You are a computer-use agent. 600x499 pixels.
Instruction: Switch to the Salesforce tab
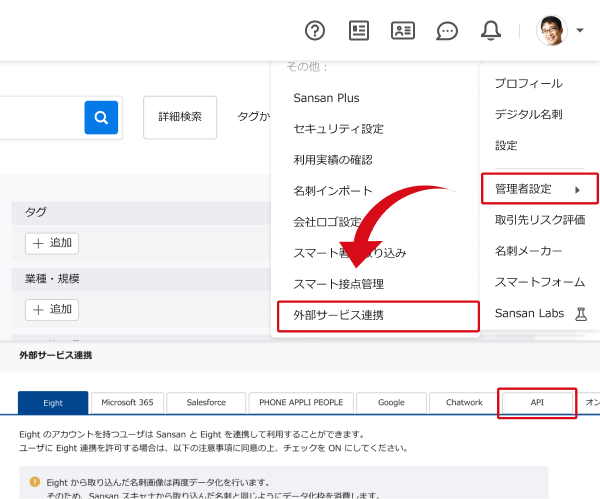pos(205,402)
